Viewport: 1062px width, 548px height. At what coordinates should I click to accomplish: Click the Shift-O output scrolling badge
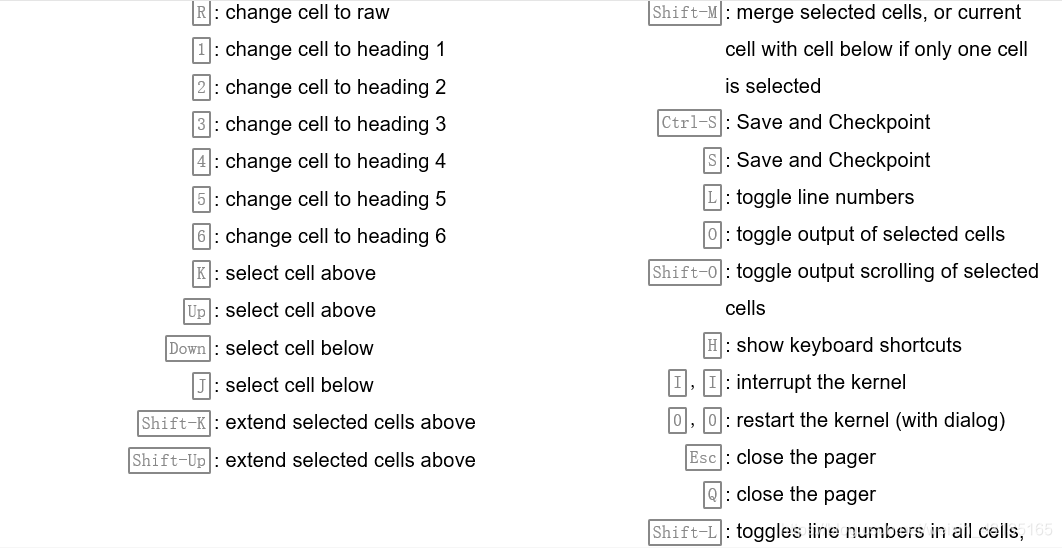(685, 272)
